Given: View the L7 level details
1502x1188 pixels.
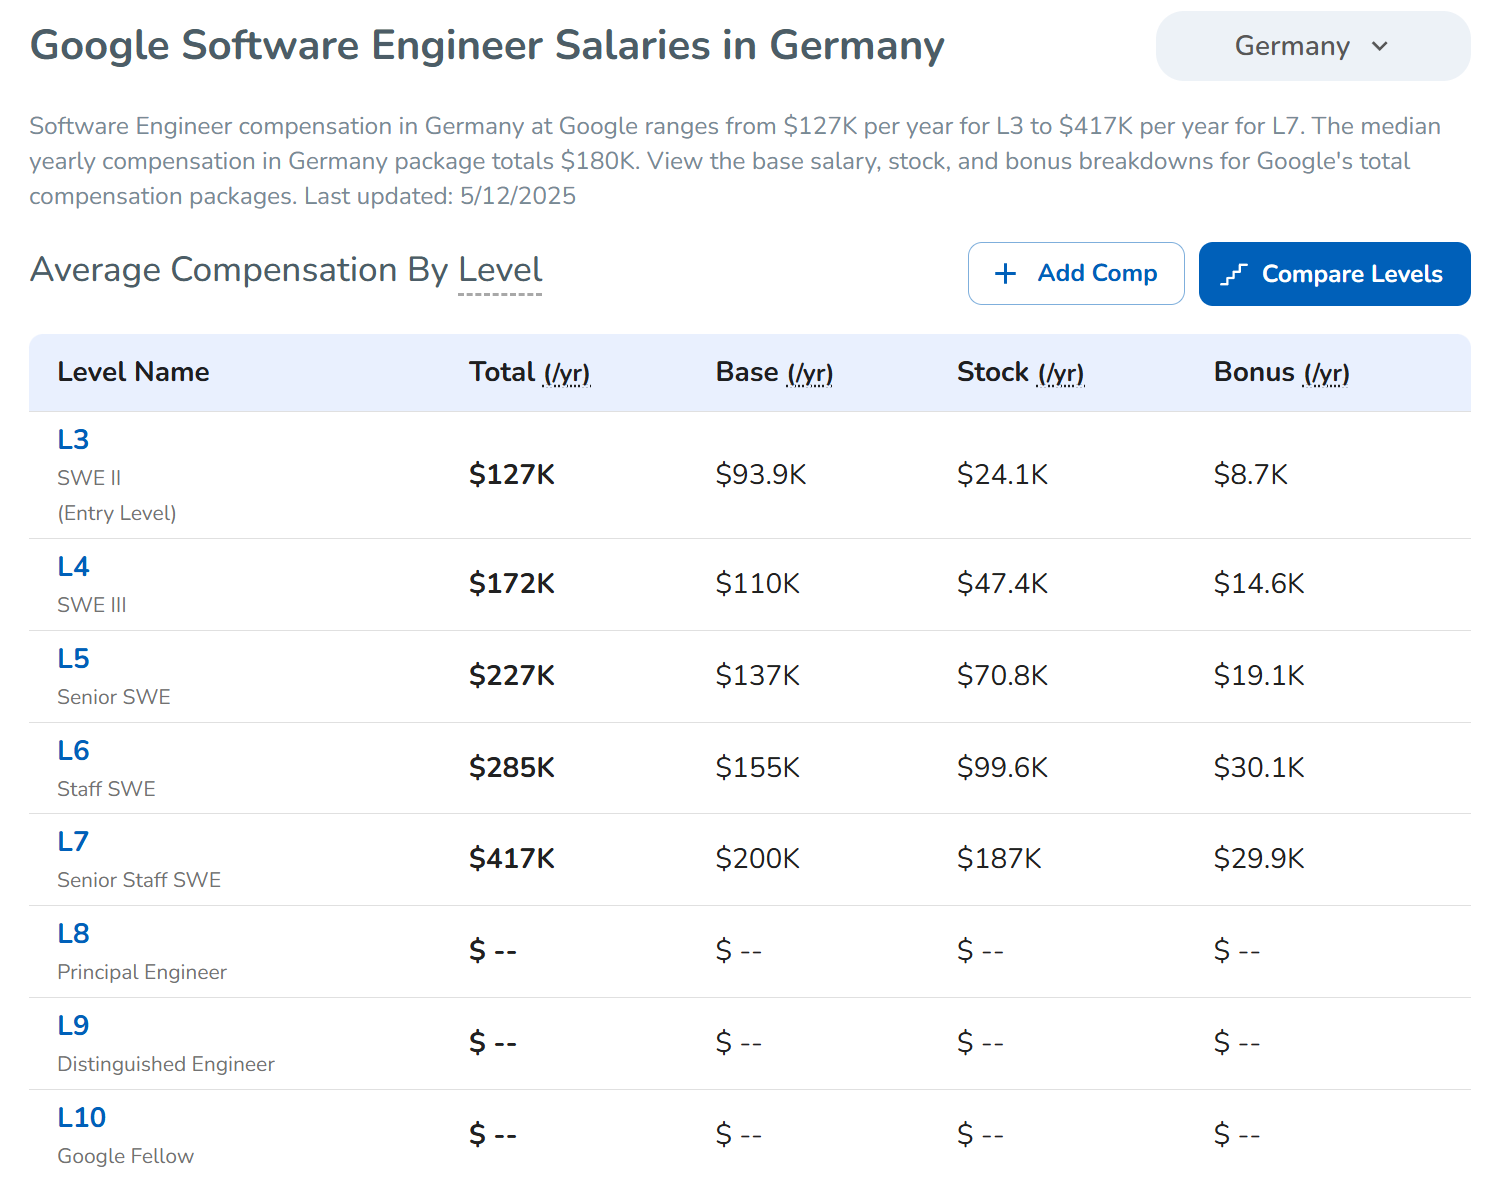Looking at the screenshot, I should [x=73, y=842].
